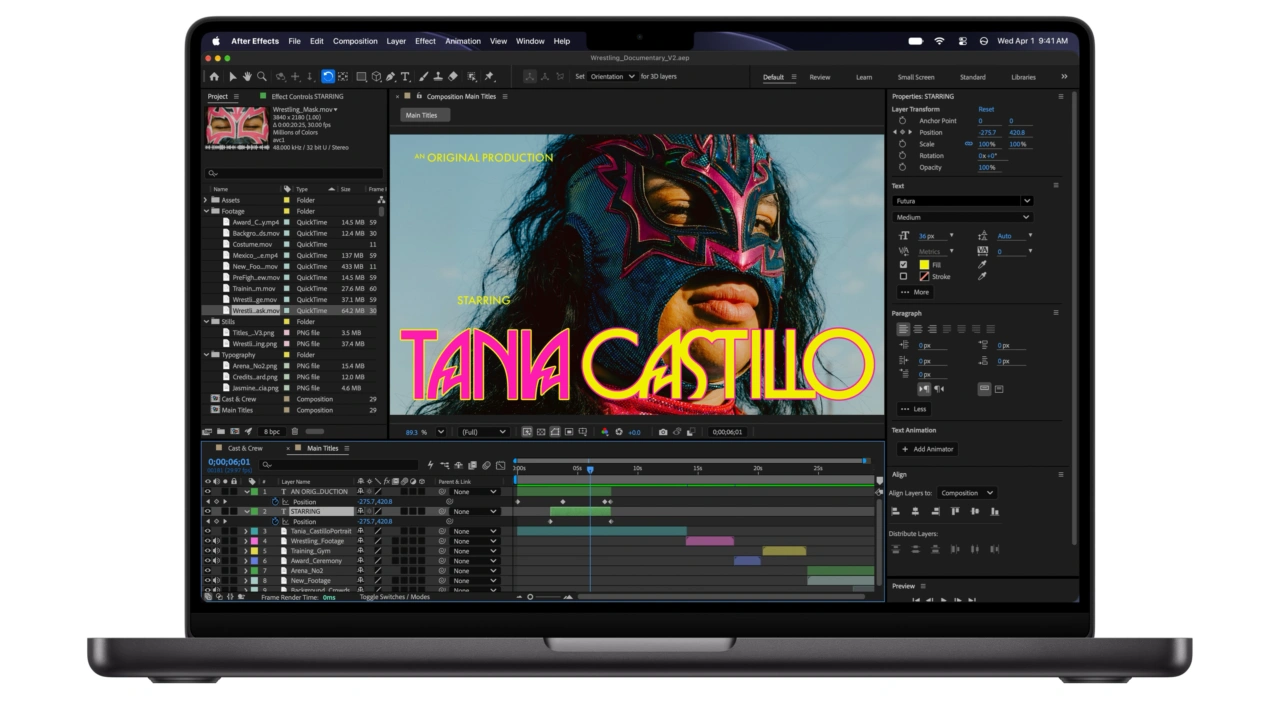Image resolution: width=1280 pixels, height=713 pixels.
Task: Select the Puppet Pin tool
Action: point(489,77)
